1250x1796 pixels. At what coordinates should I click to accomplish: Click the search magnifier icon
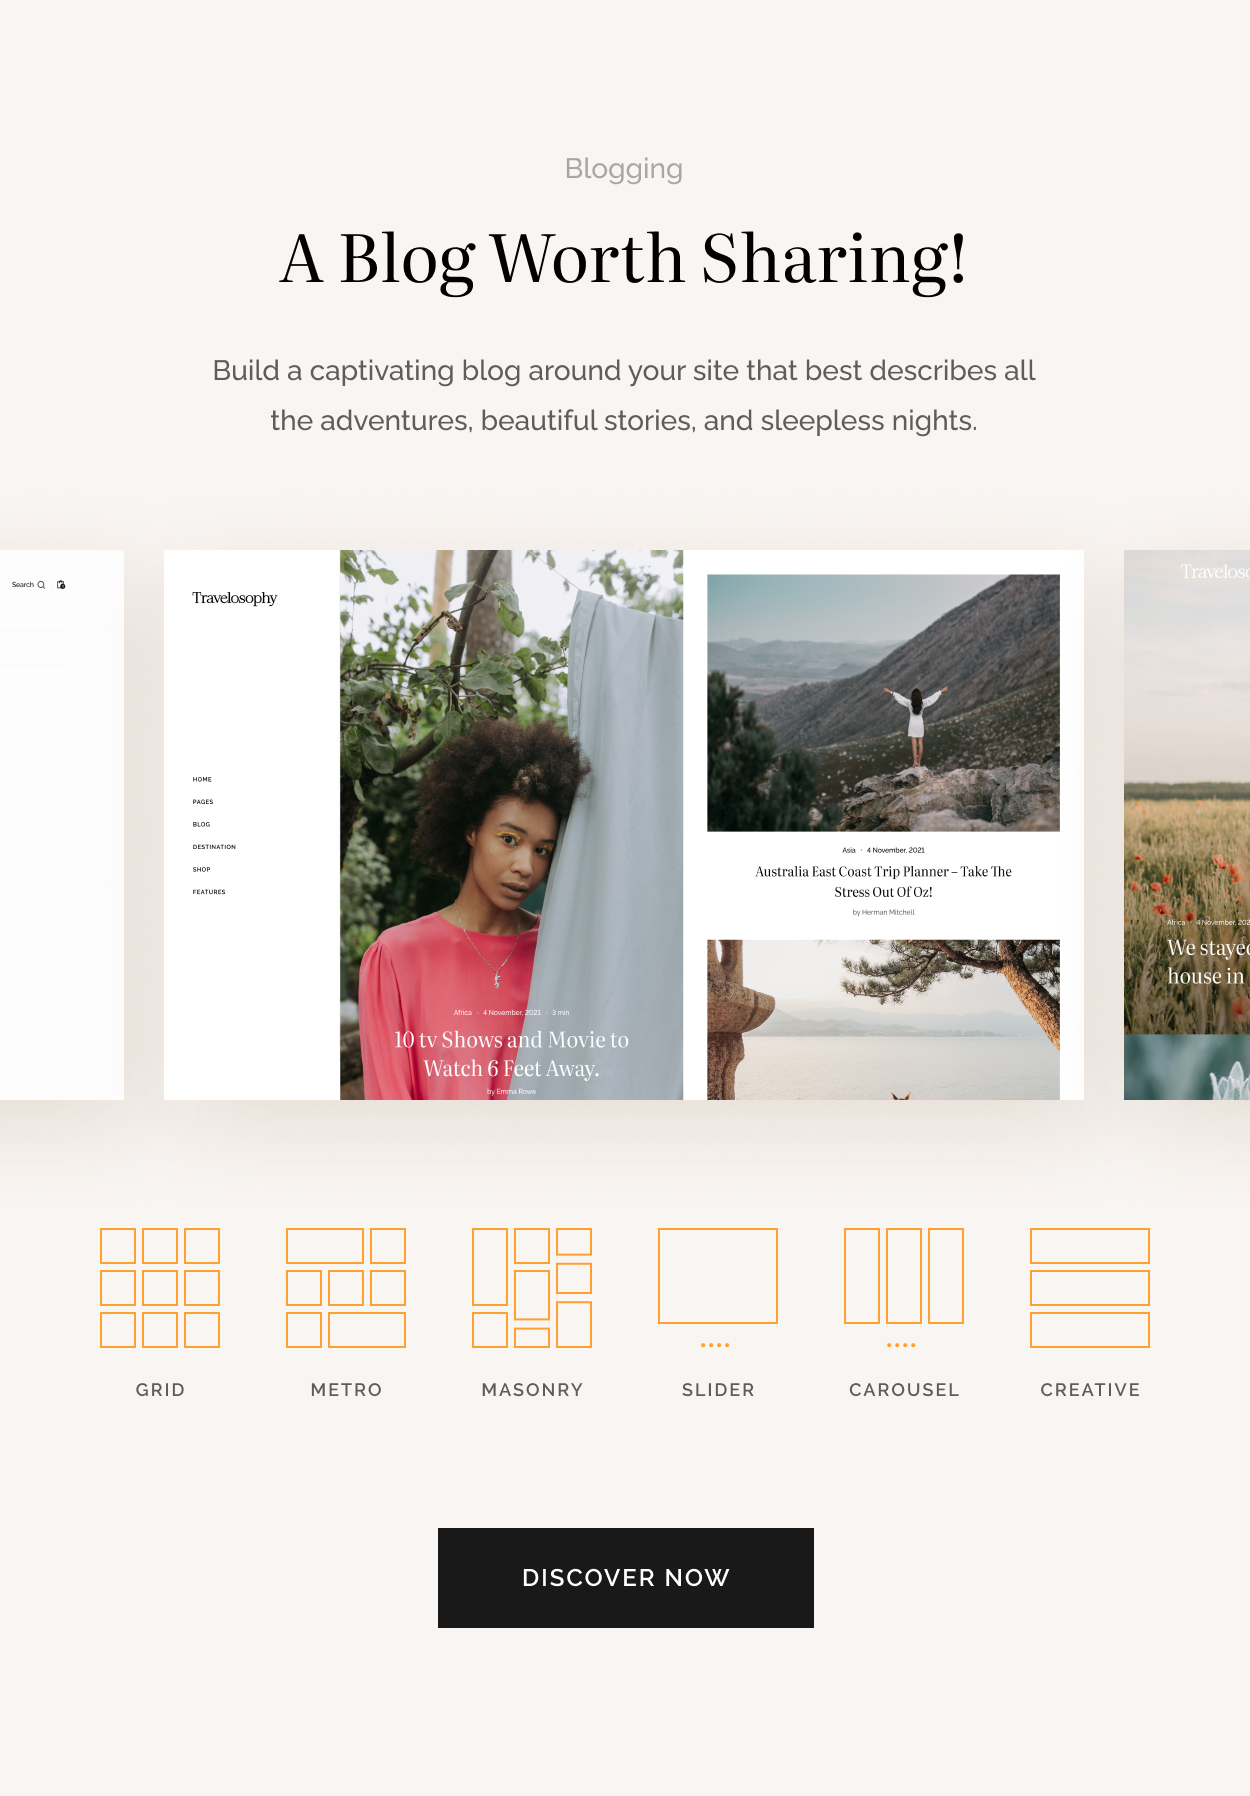click(x=41, y=585)
